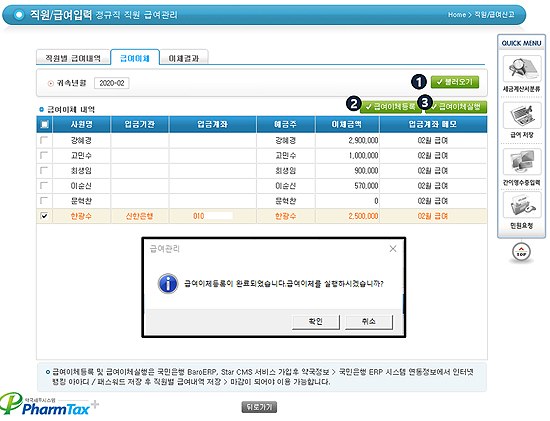Open the 이체결과 tab
550x421 pixels.
point(184,58)
